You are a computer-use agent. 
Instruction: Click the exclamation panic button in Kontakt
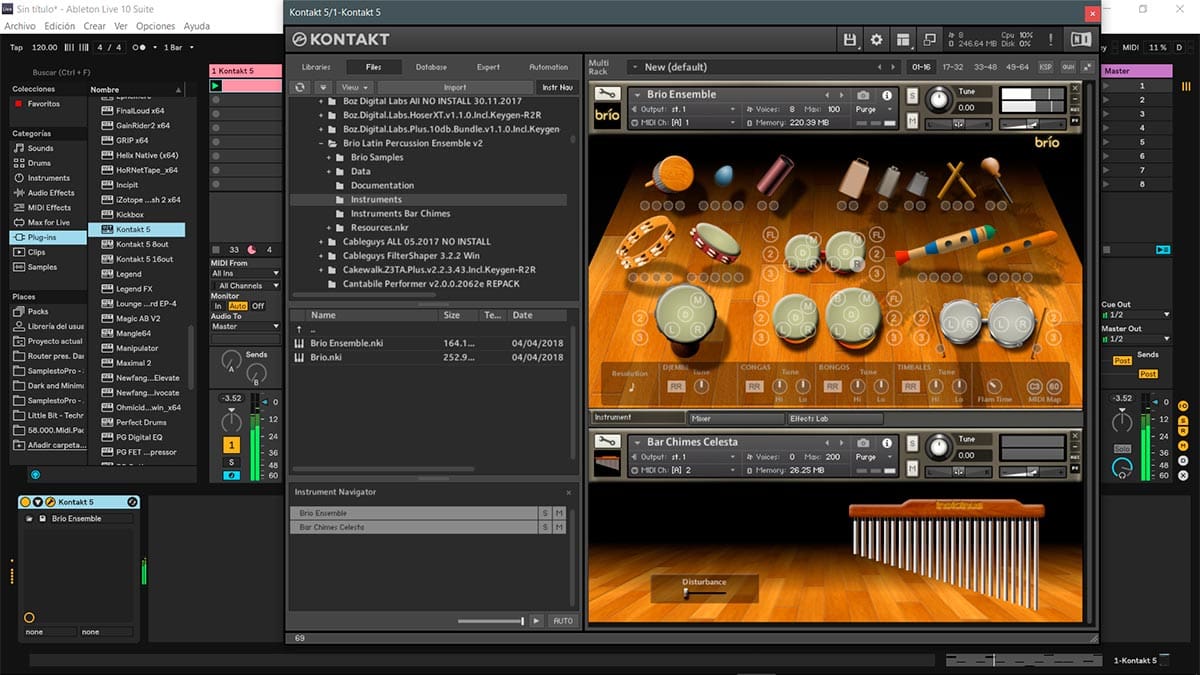point(1050,39)
